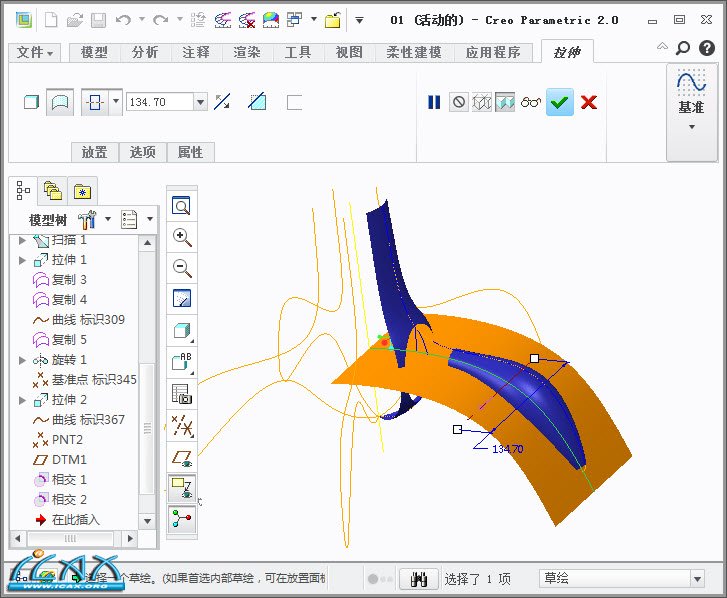727x598 pixels.
Task: Click the green checkmark to accept extrude
Action: [x=560, y=101]
